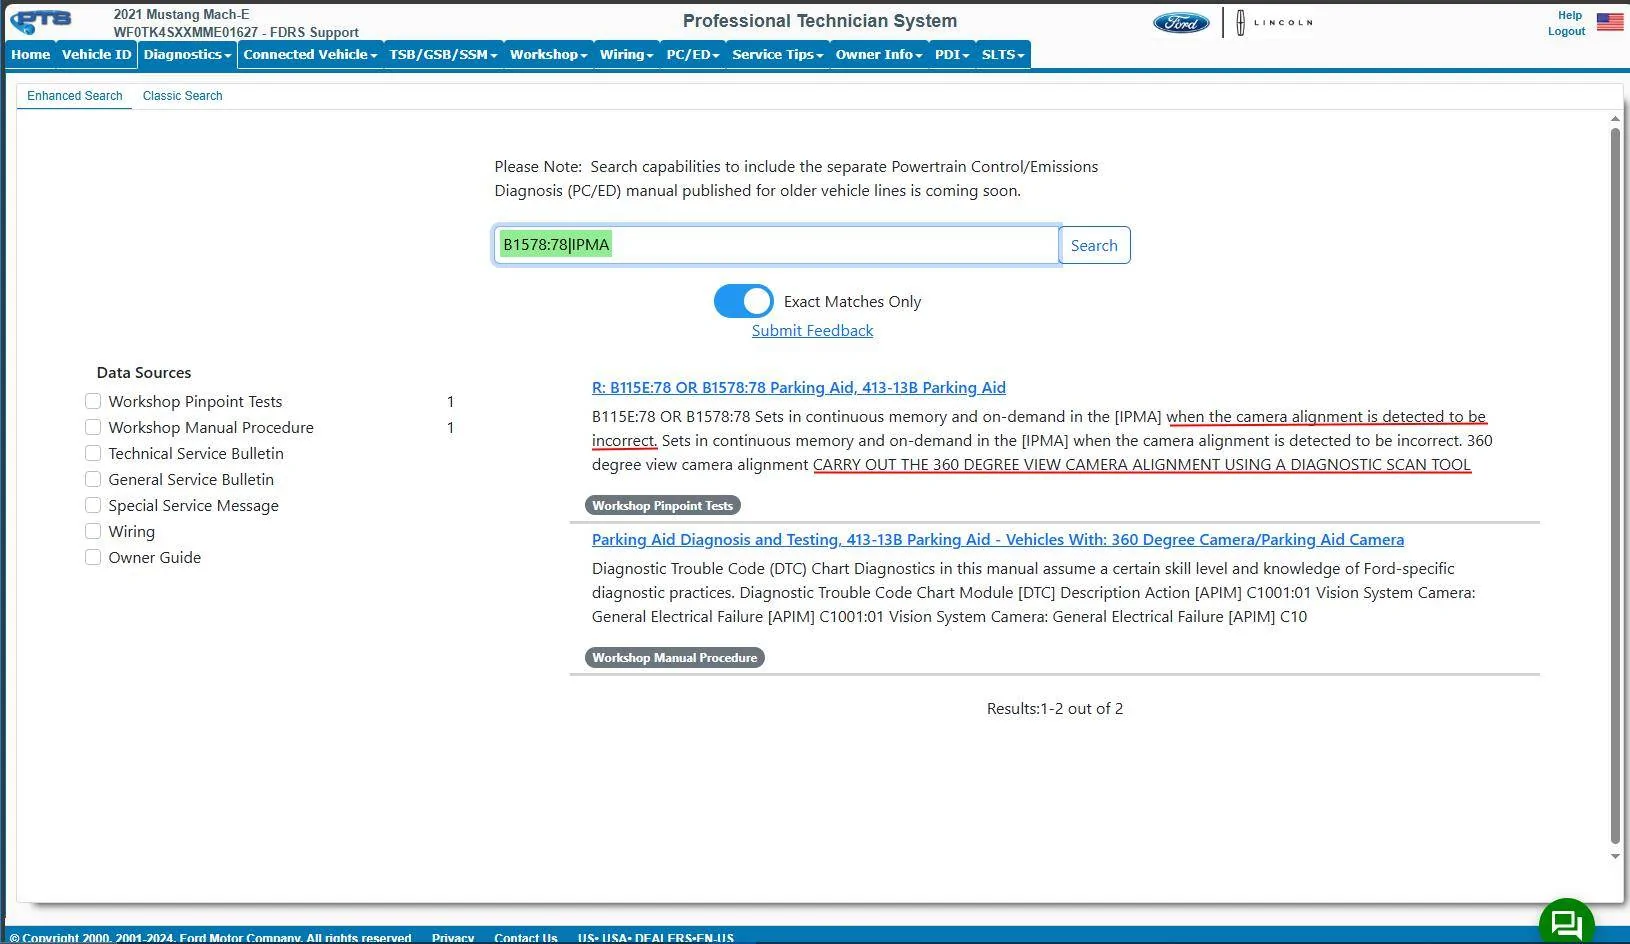Click the US flag language icon
The image size is (1630, 944).
[x=1610, y=22]
